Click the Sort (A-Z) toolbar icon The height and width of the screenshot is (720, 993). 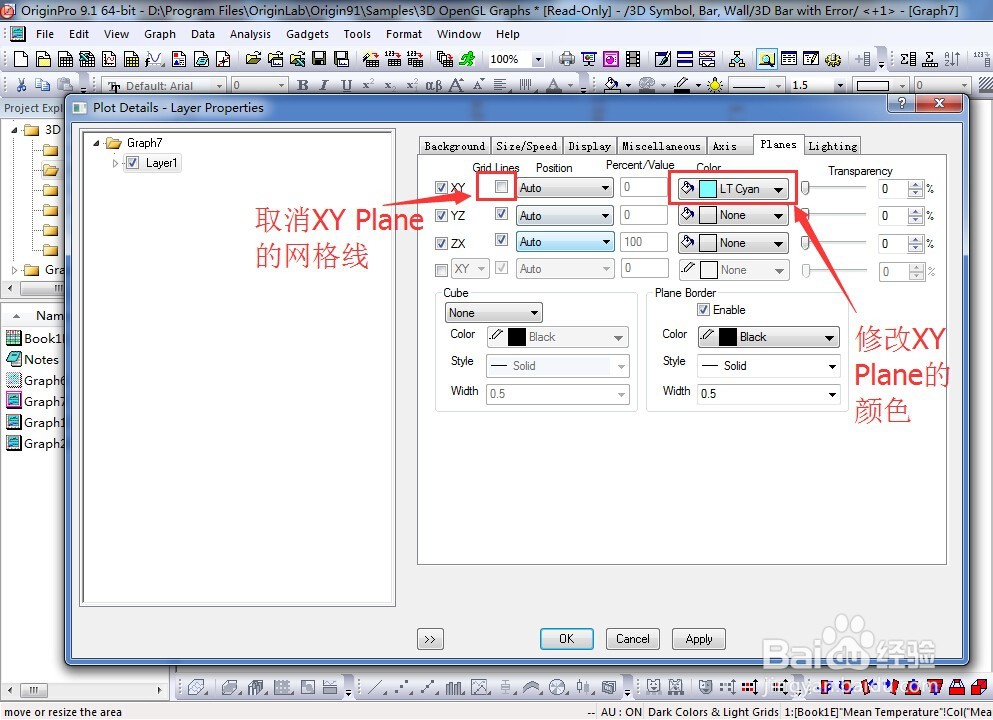(952, 60)
